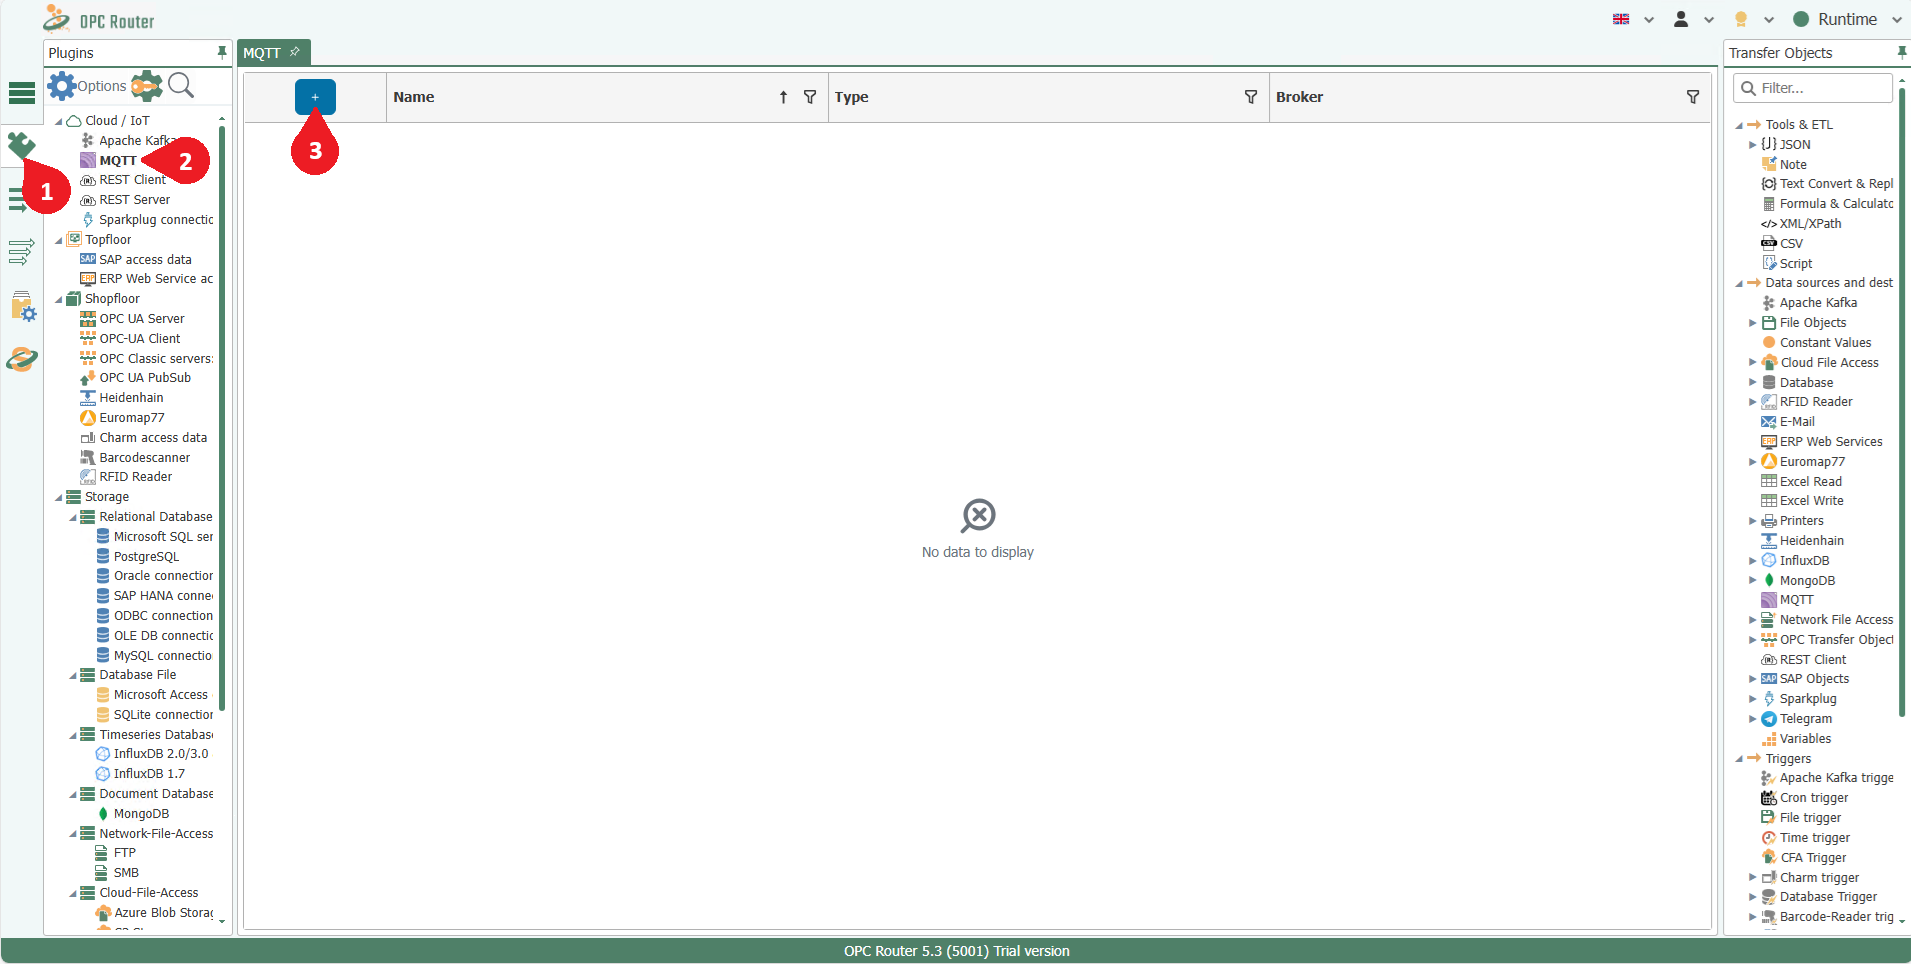Open the hamburger menu in left sidebar

(22, 93)
